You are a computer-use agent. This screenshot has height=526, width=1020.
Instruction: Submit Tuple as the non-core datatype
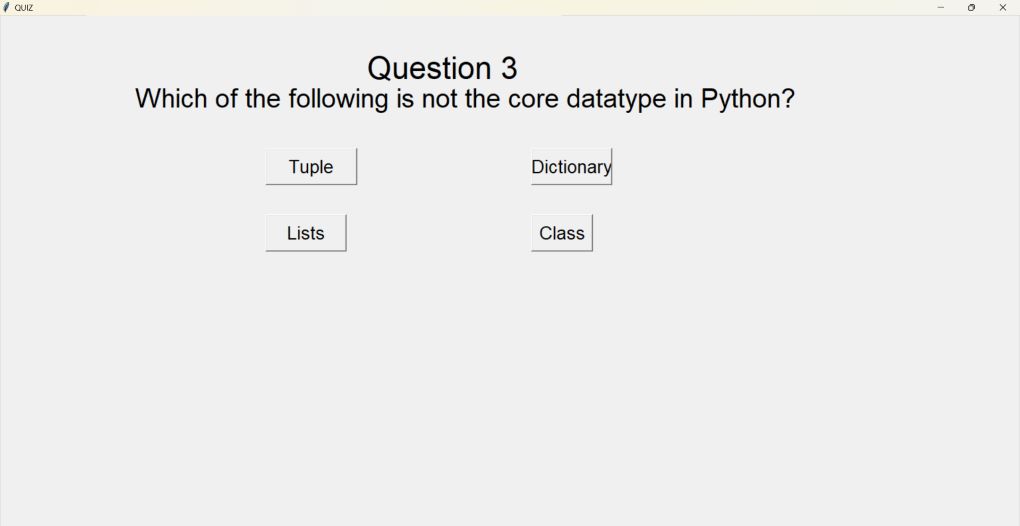click(x=311, y=166)
